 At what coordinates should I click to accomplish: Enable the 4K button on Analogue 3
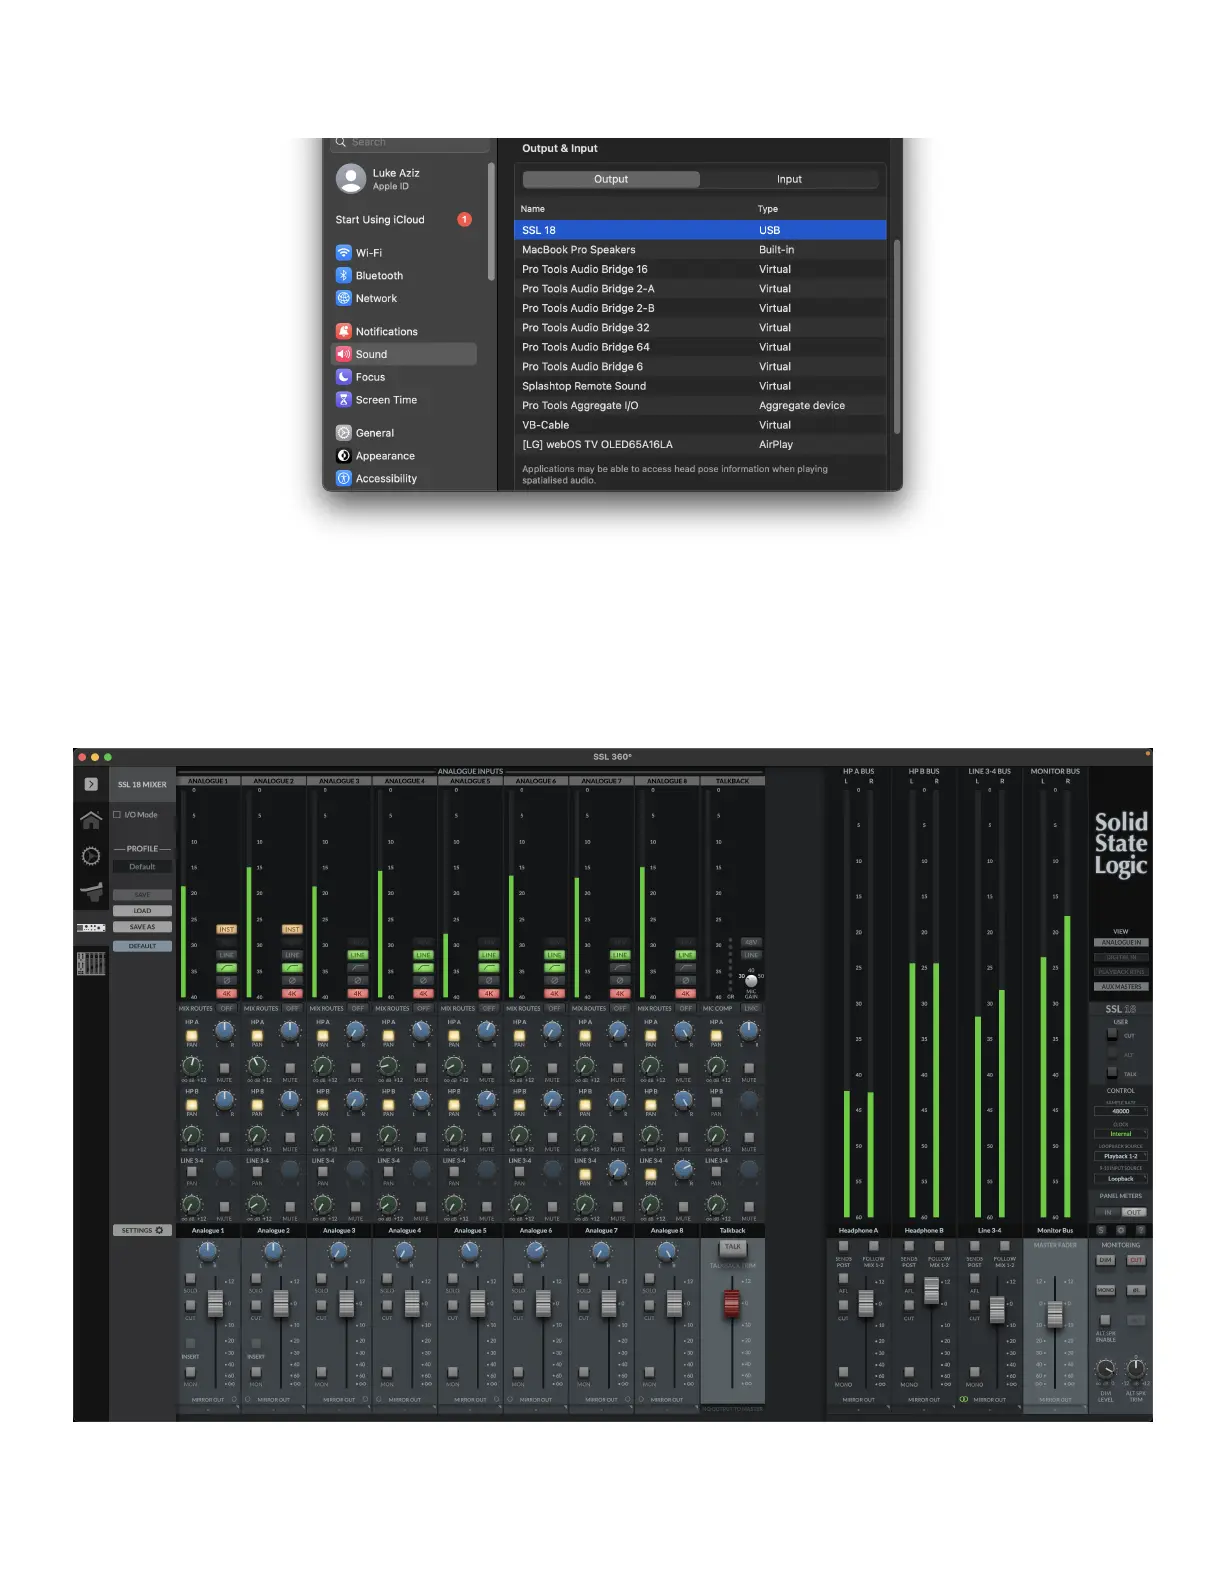tap(358, 994)
